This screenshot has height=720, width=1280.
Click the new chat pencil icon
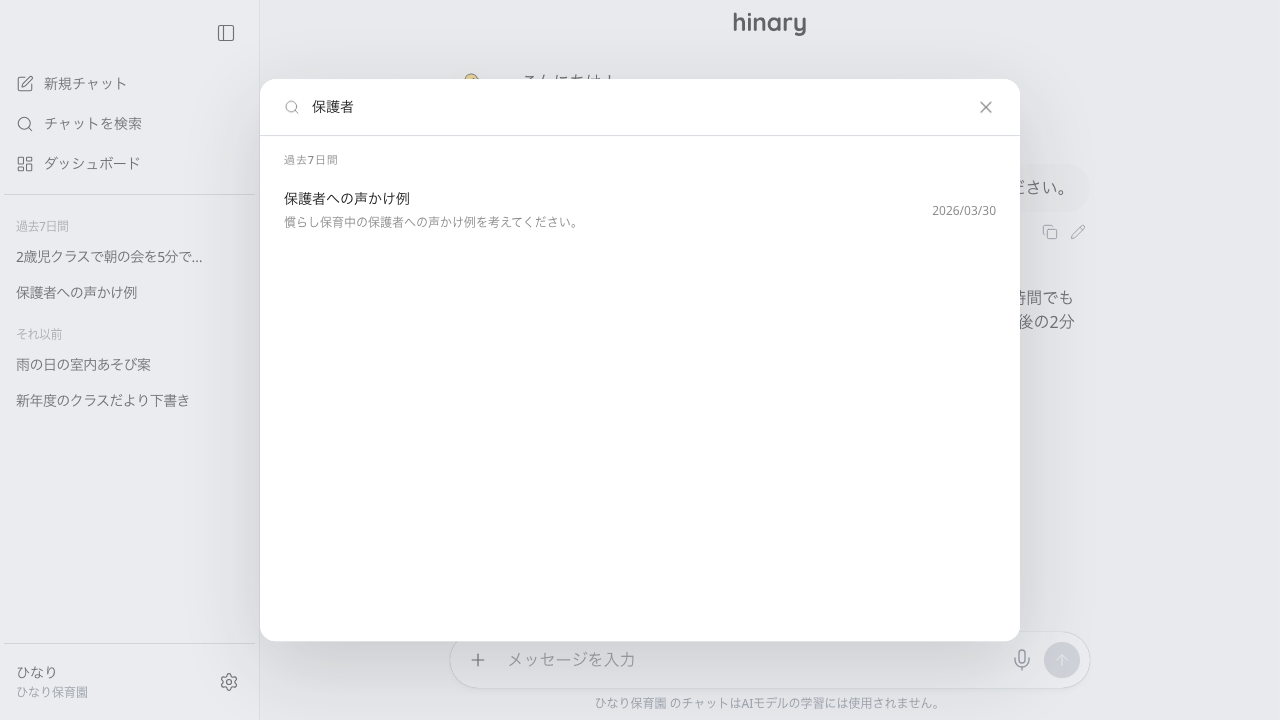pyautogui.click(x=25, y=83)
